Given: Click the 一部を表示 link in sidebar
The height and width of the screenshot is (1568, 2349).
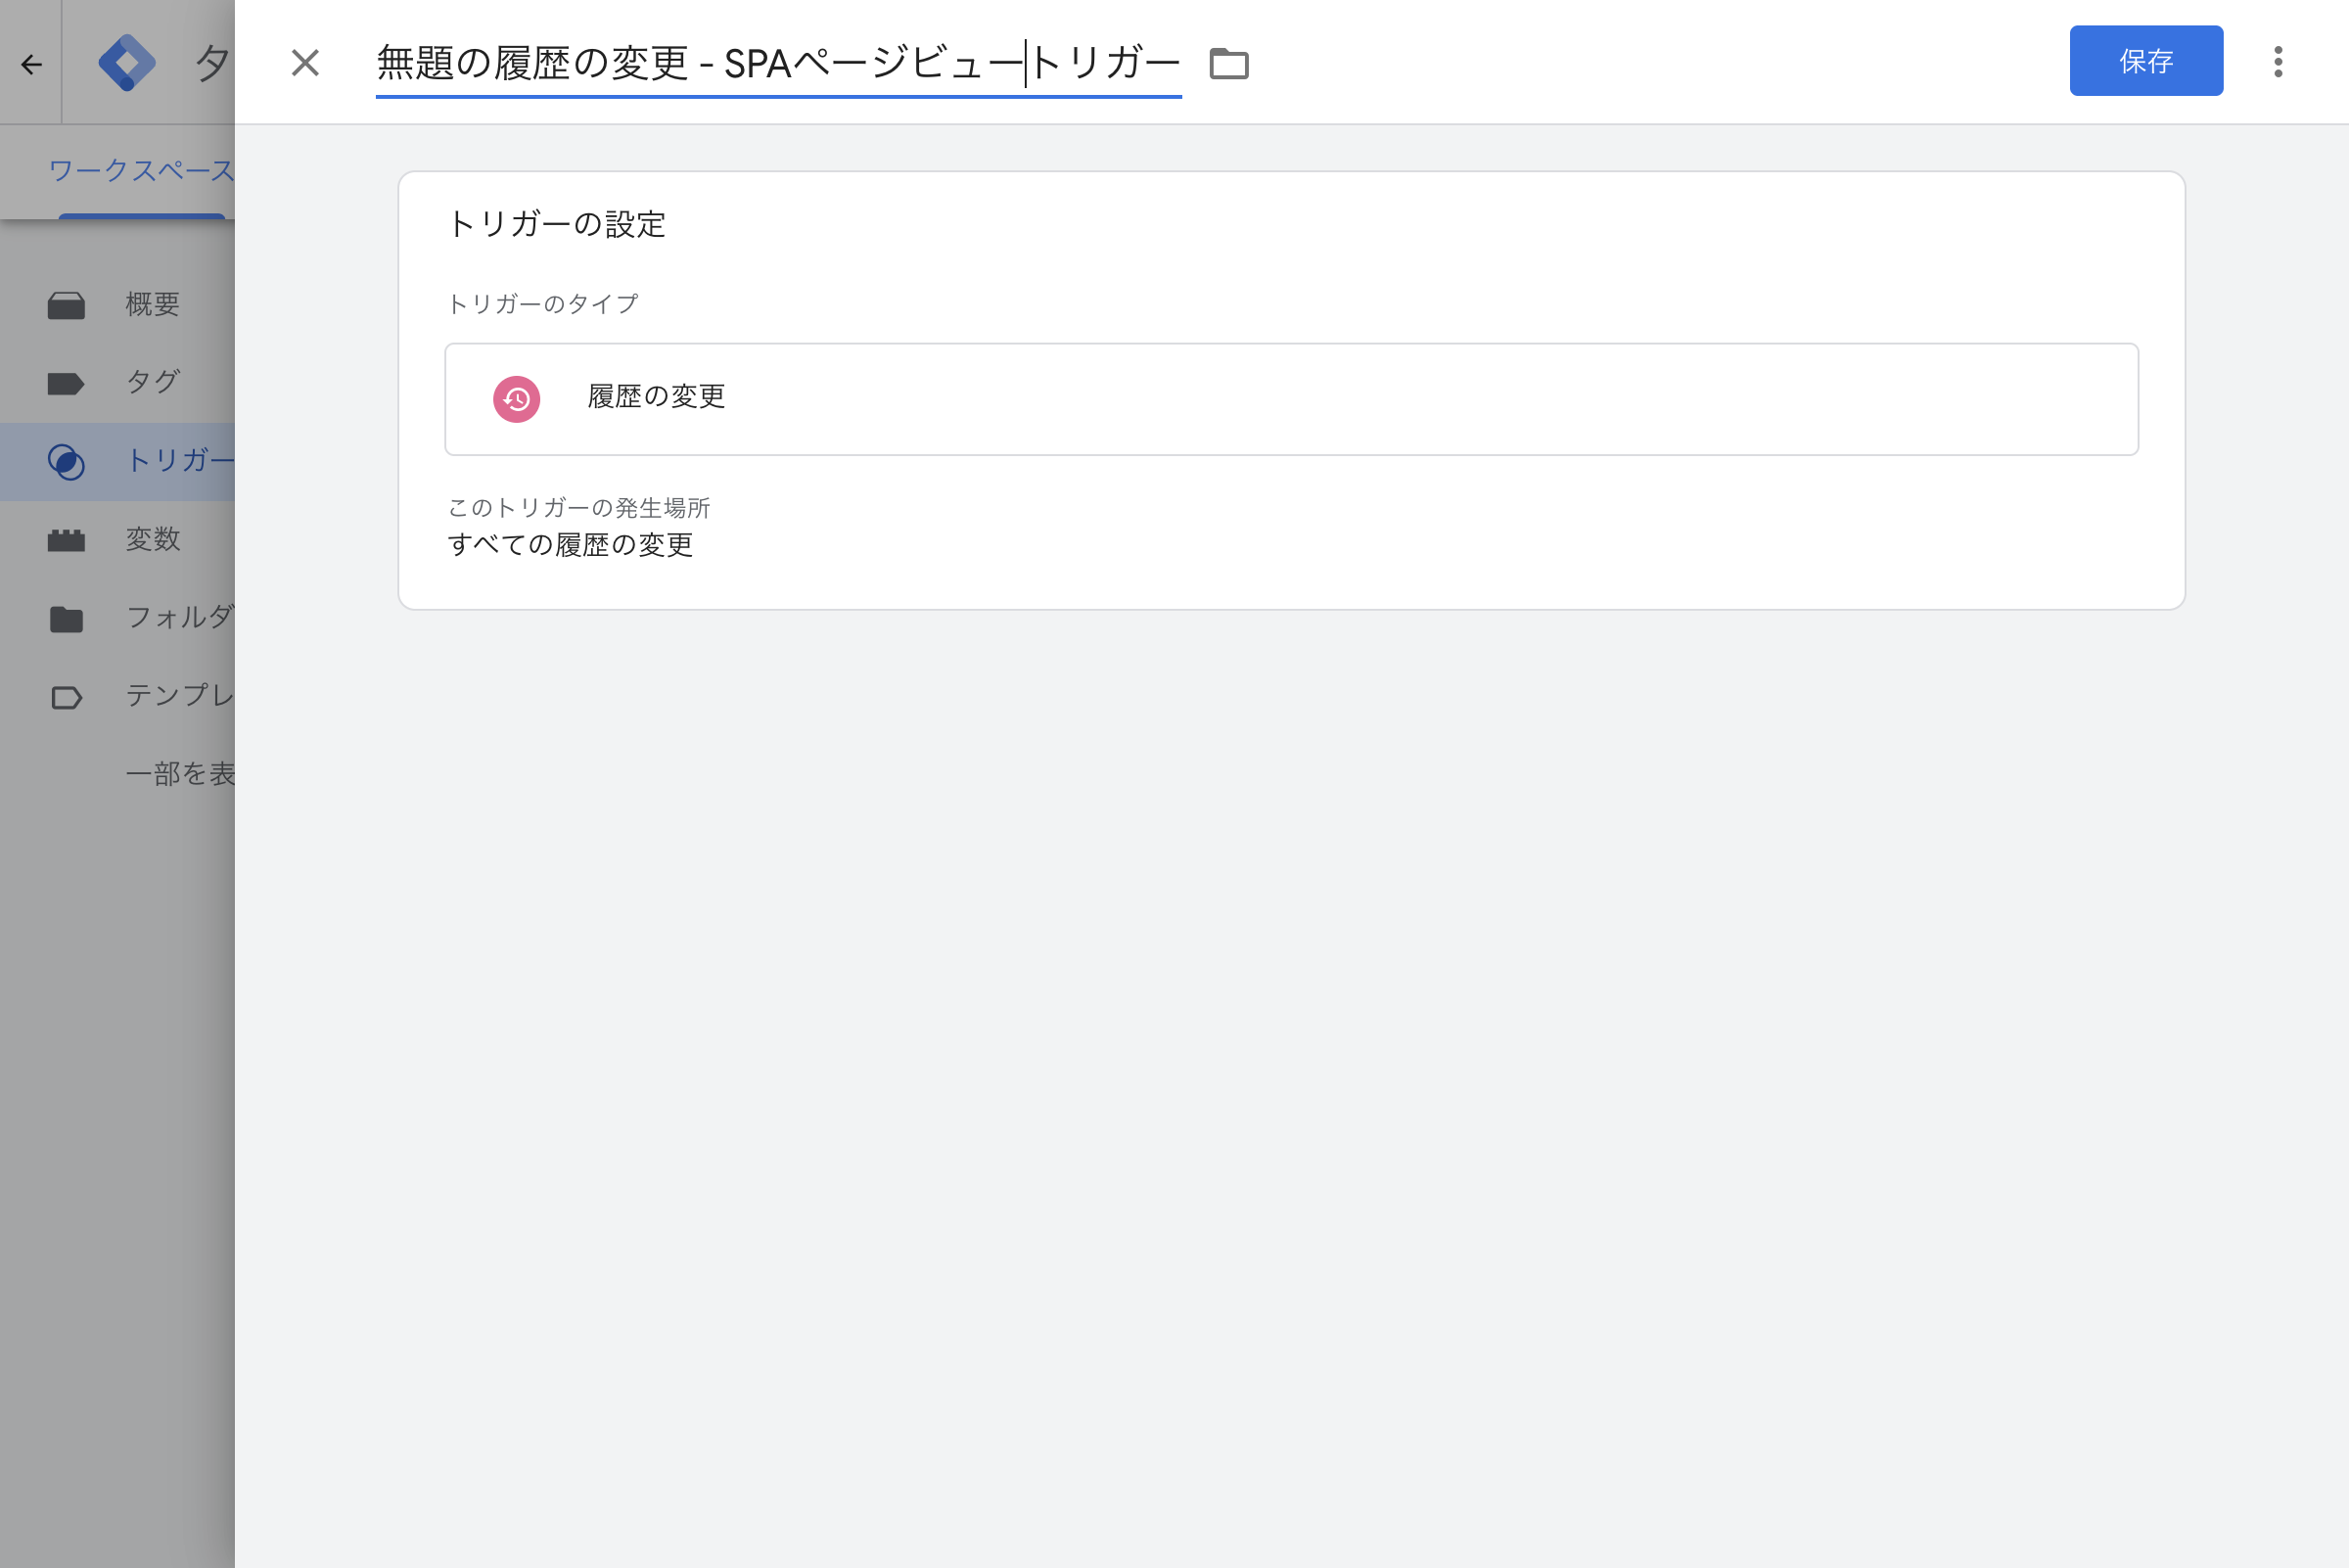Looking at the screenshot, I should point(180,773).
